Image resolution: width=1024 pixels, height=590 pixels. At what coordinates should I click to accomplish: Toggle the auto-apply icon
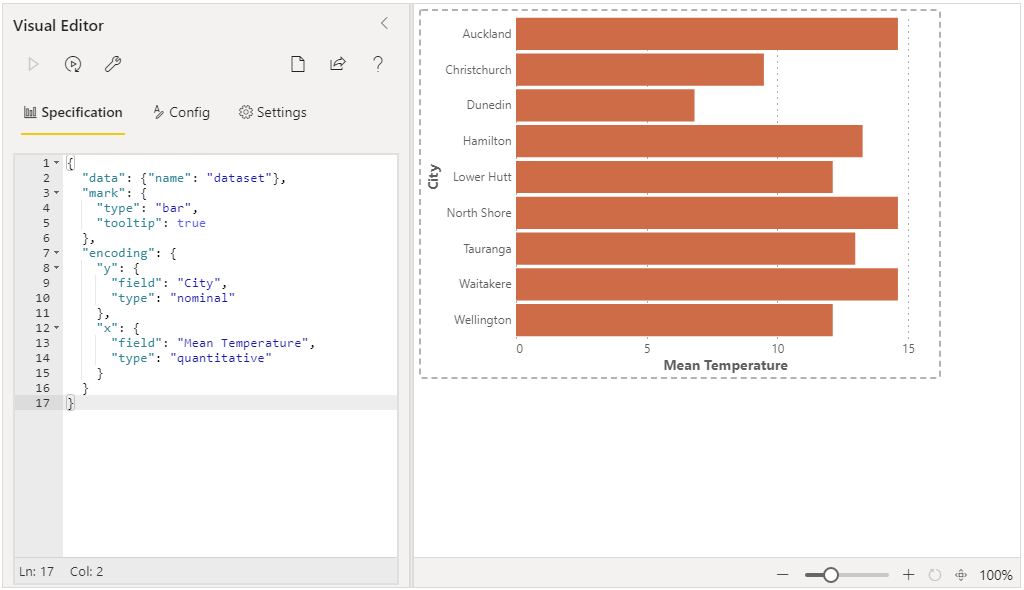(73, 64)
